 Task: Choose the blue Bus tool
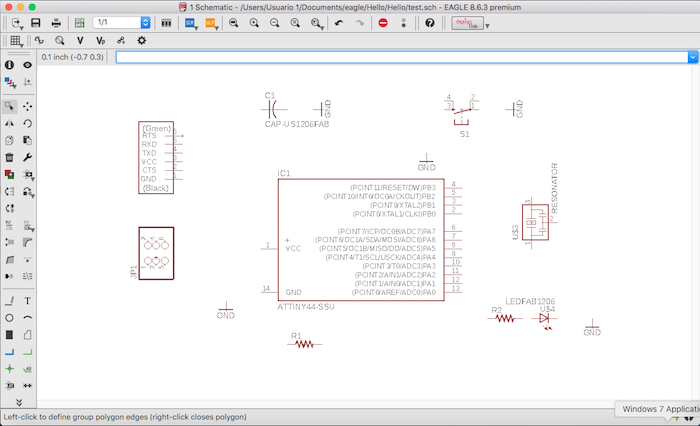(x=9, y=352)
